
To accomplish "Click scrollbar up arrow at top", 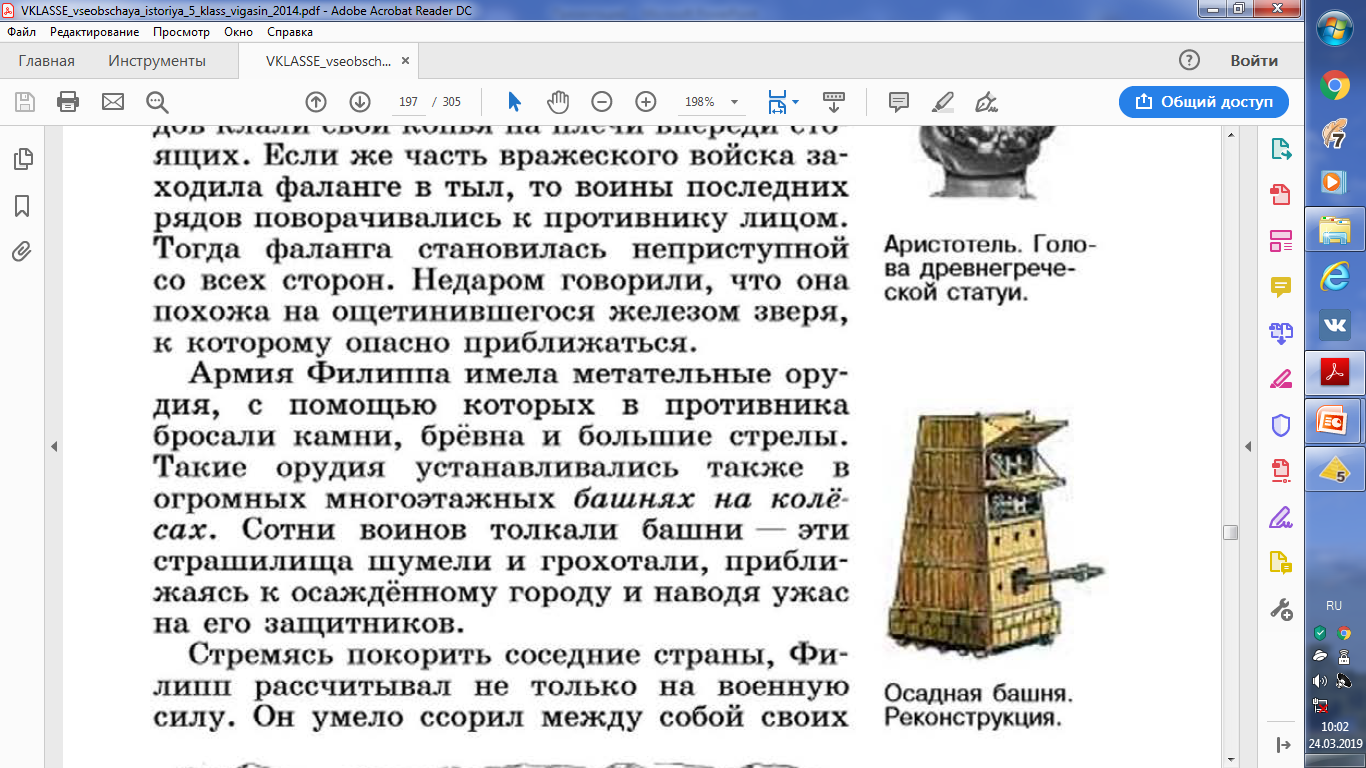I will pyautogui.click(x=1231, y=133).
